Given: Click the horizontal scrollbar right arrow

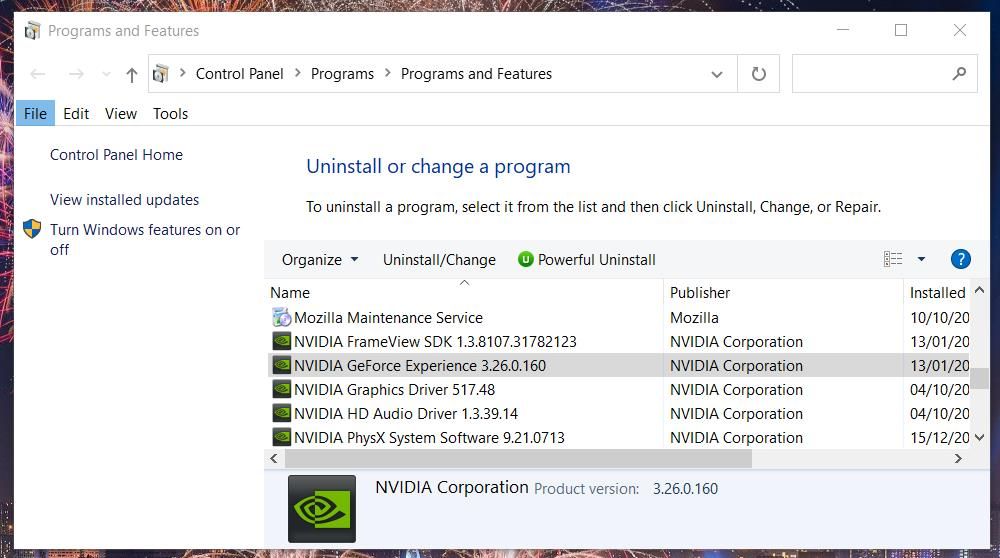Looking at the screenshot, I should [x=958, y=459].
